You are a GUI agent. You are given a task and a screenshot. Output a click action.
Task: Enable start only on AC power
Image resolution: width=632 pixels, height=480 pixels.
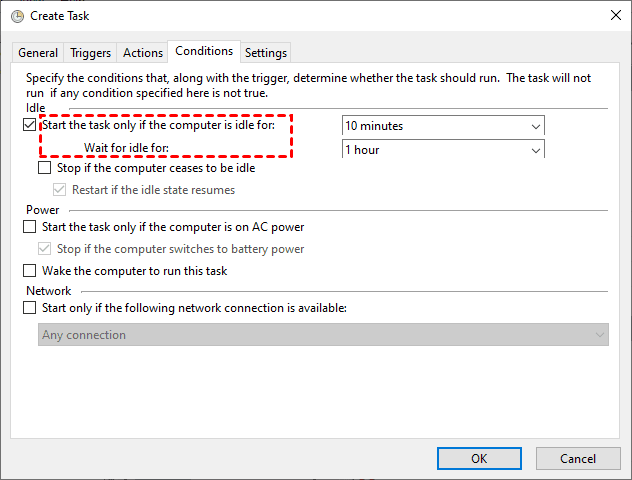tap(29, 227)
